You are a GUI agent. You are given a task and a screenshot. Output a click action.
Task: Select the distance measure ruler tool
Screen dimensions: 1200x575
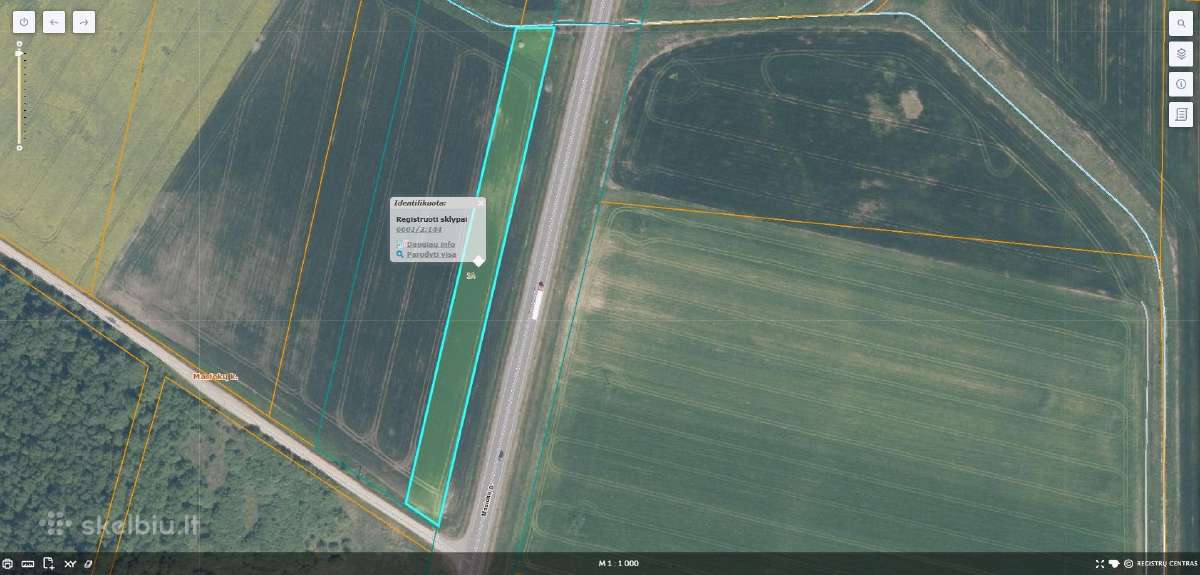tap(28, 564)
